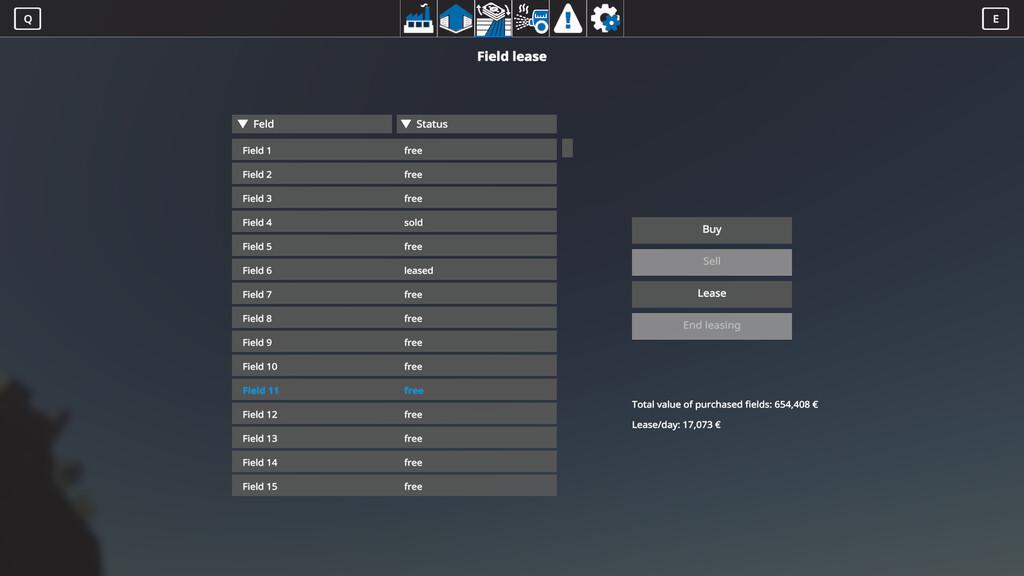
Task: Select the highlighted Field 11 row
Action: 394,390
